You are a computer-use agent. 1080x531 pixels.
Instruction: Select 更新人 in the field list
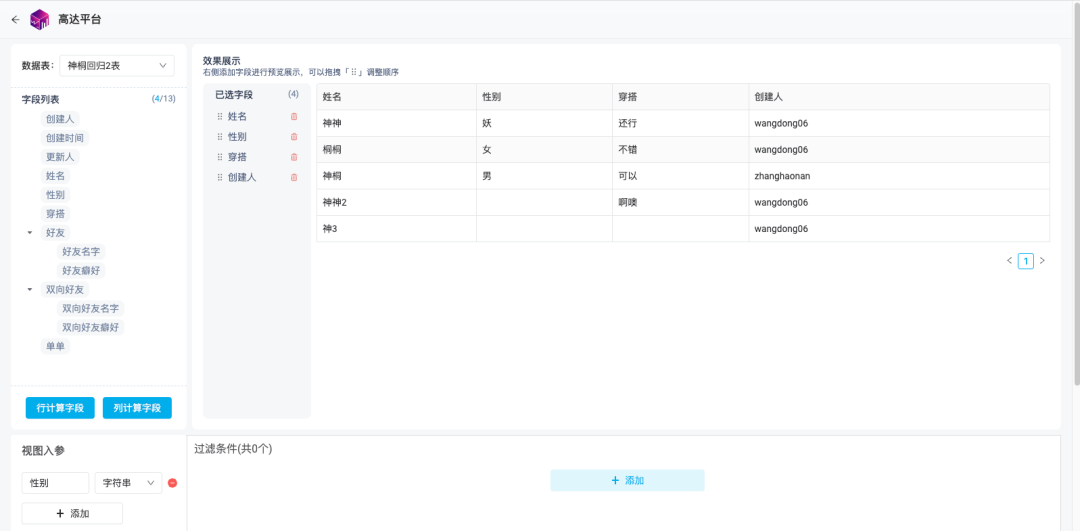tap(60, 156)
